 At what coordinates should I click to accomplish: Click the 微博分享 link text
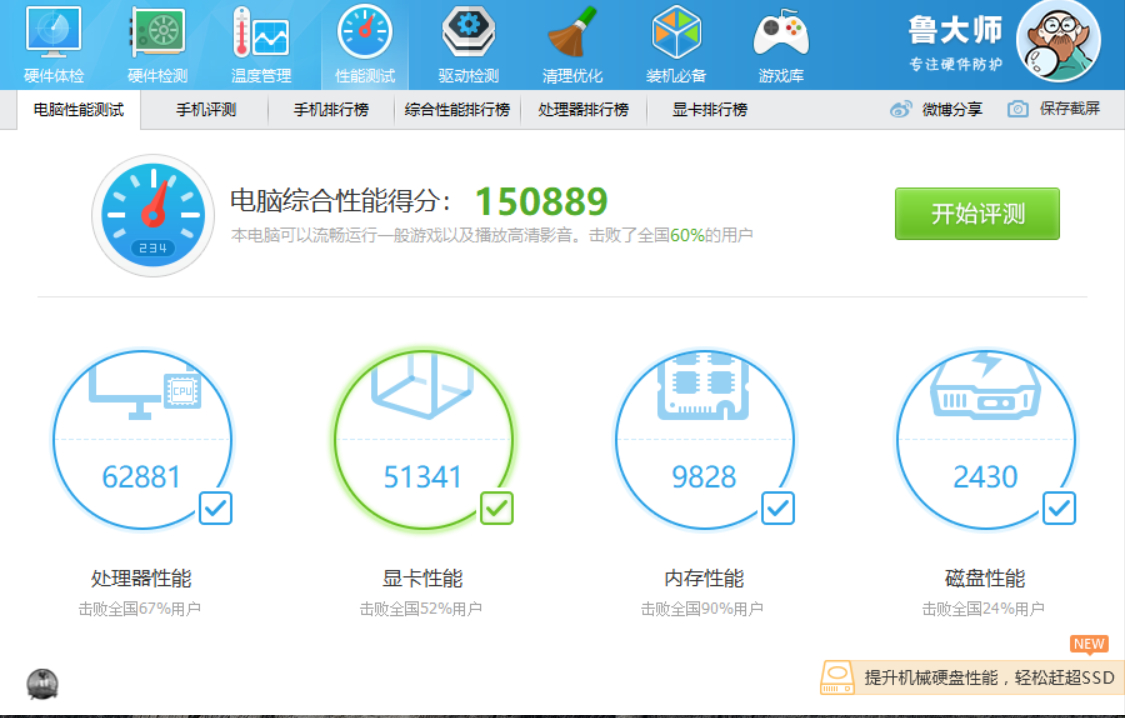pyautogui.click(x=951, y=110)
